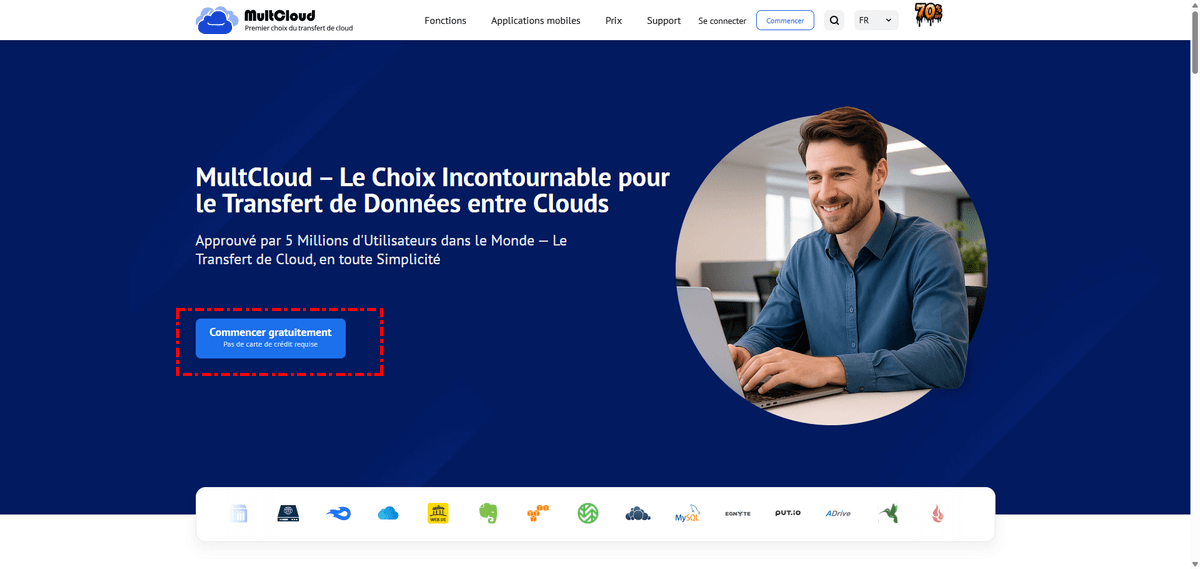The width and height of the screenshot is (1200, 569).
Task: Open the Fonctions menu
Action: [x=445, y=20]
